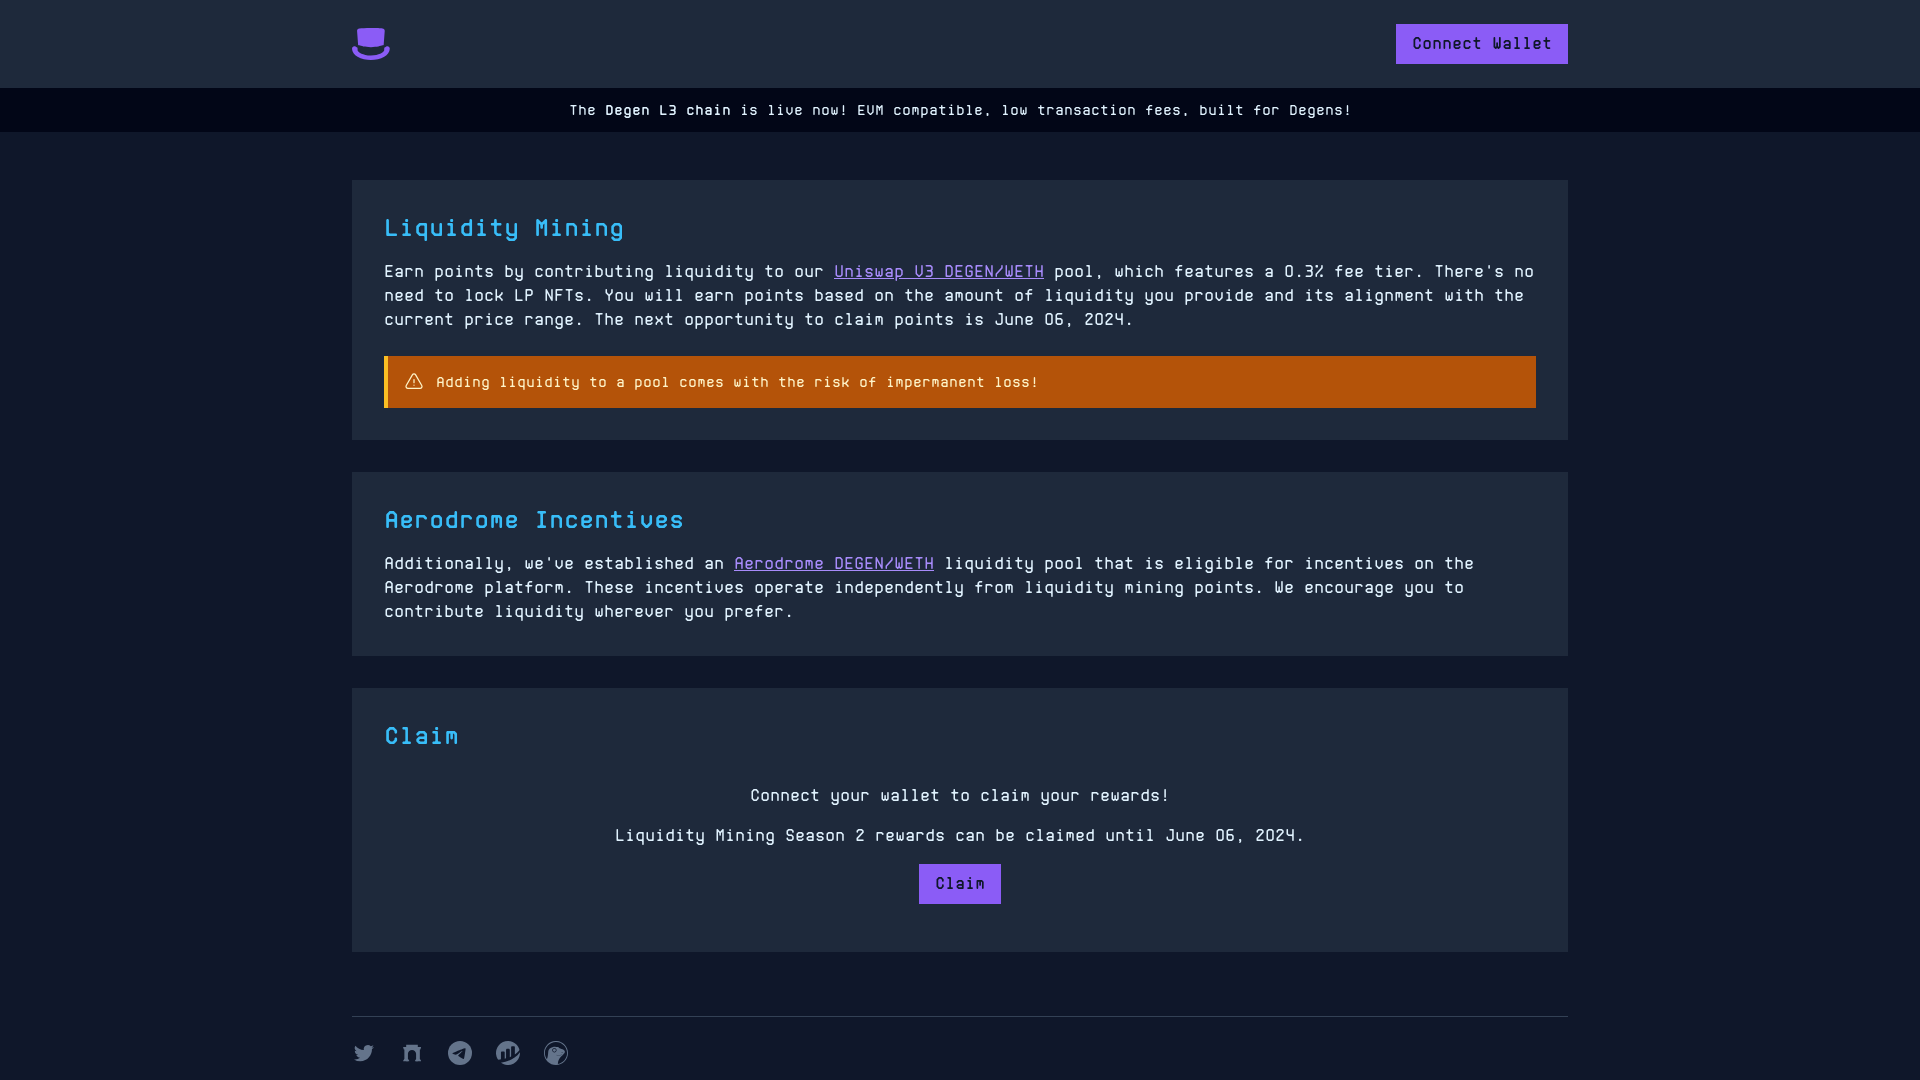Open the CoinGecko gecko icon link

556,1053
